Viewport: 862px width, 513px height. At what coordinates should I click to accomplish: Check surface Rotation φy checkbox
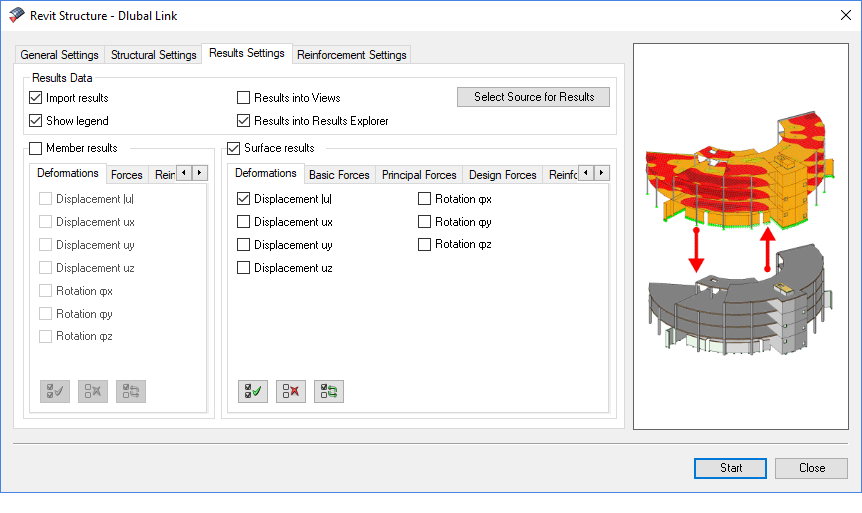tap(424, 222)
